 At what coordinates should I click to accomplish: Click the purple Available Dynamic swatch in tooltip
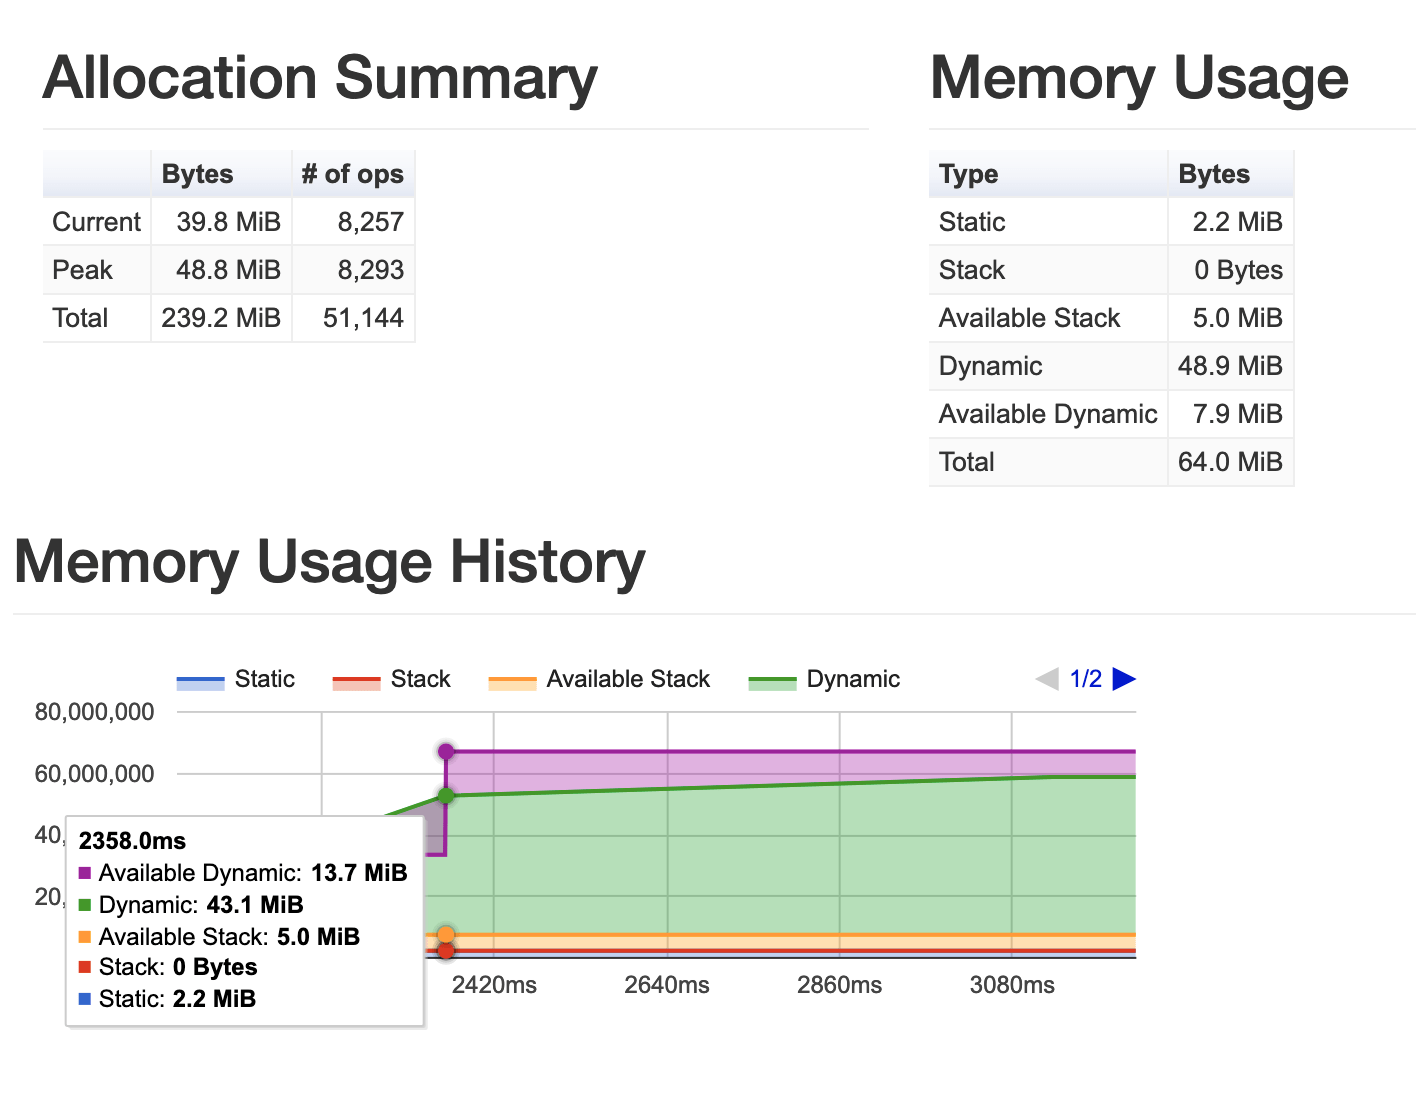point(85,873)
